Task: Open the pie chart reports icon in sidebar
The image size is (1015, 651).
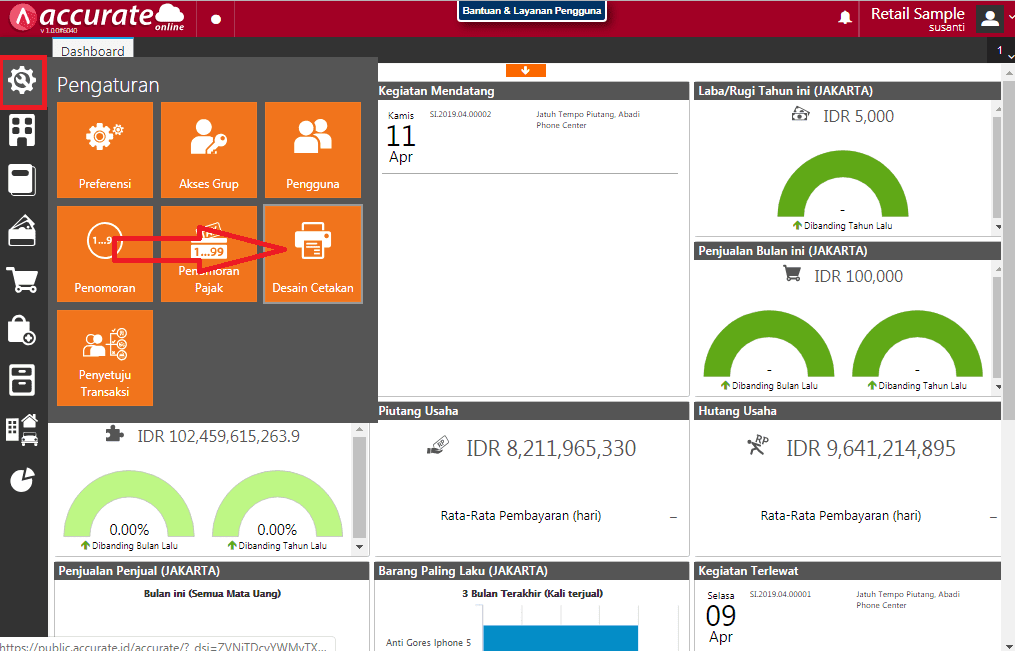Action: coord(22,480)
